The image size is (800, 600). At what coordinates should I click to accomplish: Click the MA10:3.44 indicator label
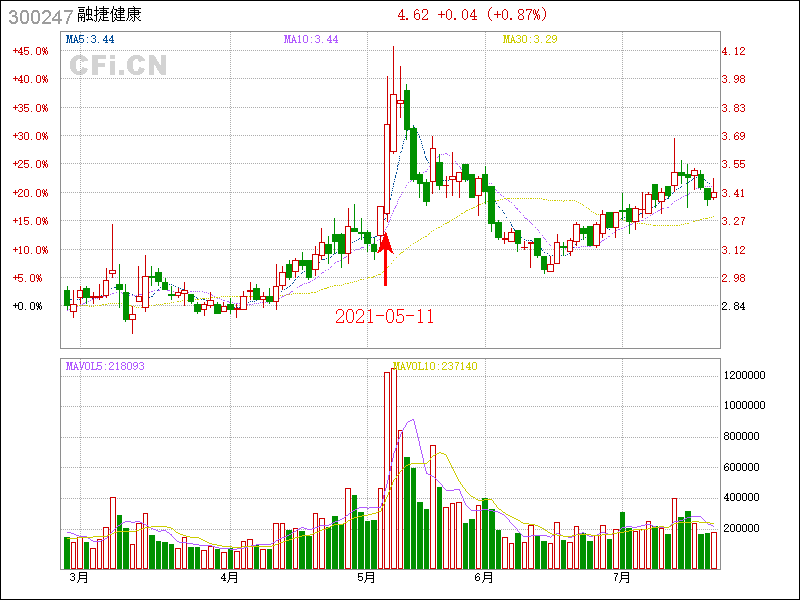(x=311, y=39)
